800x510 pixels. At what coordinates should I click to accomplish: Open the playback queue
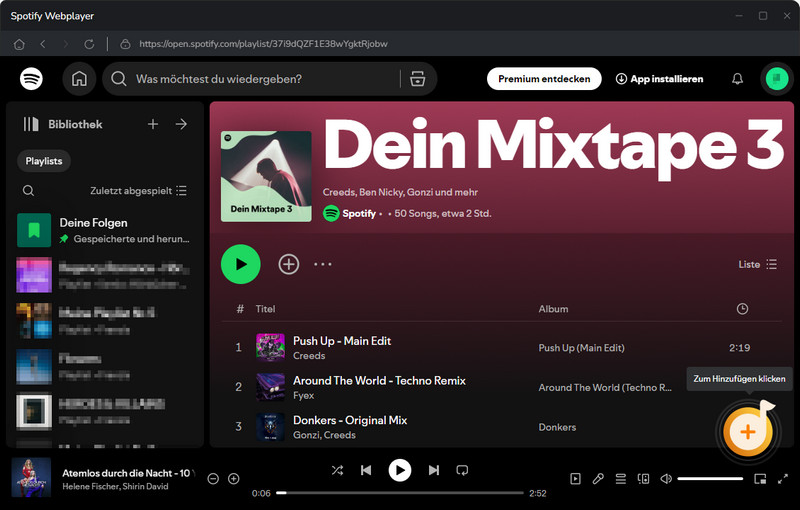(620, 479)
